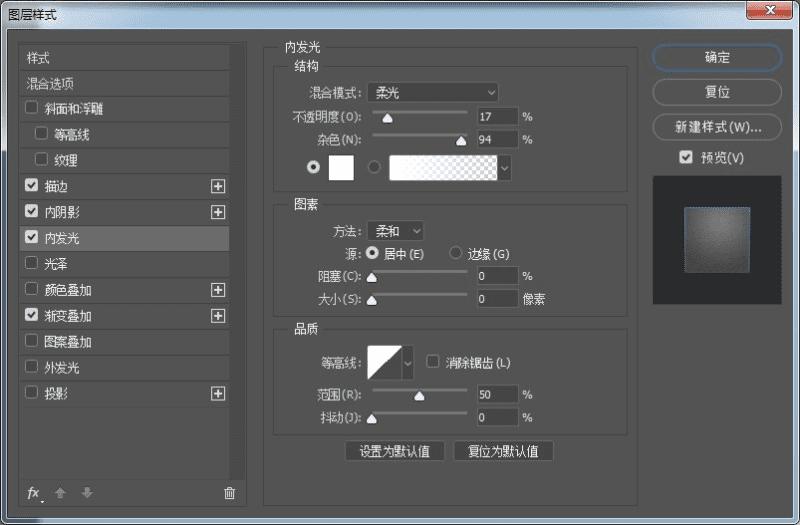
Task: Click the plus icon beside 渐变叠加
Action: [x=218, y=316]
